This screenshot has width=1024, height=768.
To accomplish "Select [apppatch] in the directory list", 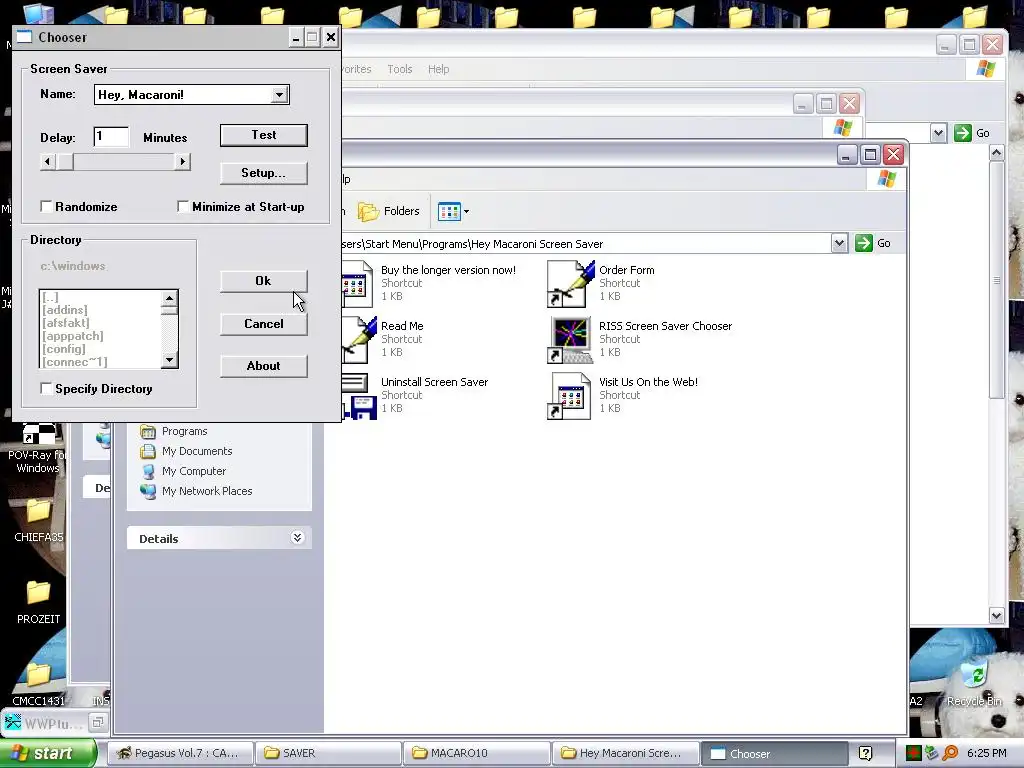I will [72, 336].
